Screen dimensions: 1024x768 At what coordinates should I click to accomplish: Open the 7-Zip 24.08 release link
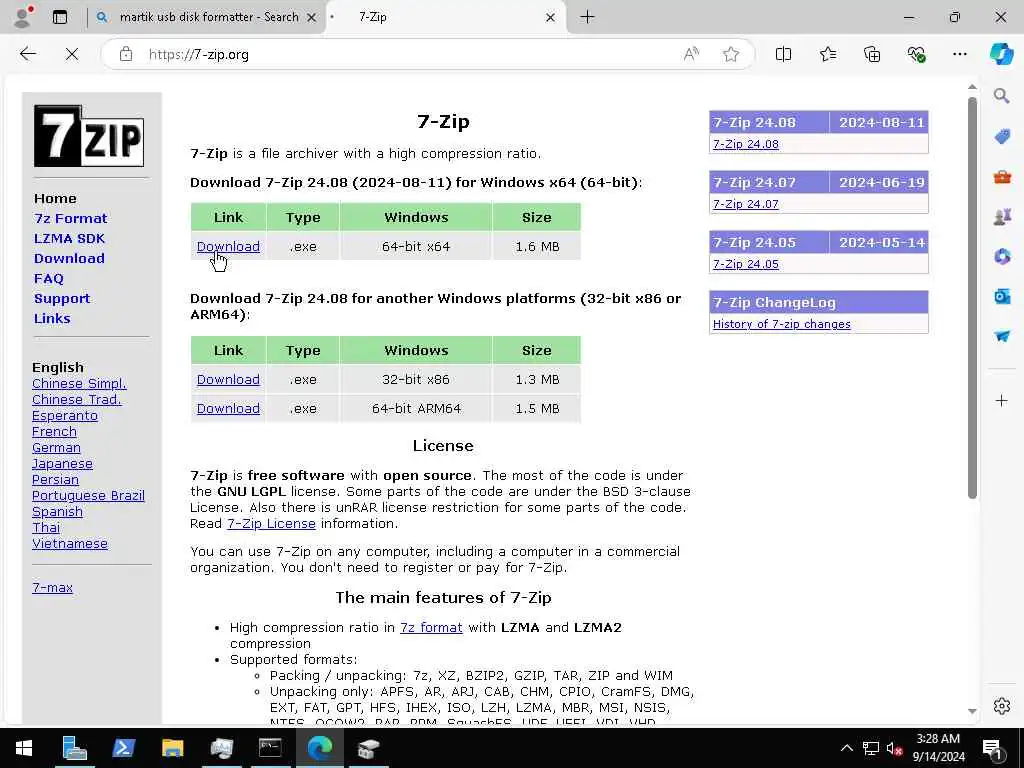(746, 144)
